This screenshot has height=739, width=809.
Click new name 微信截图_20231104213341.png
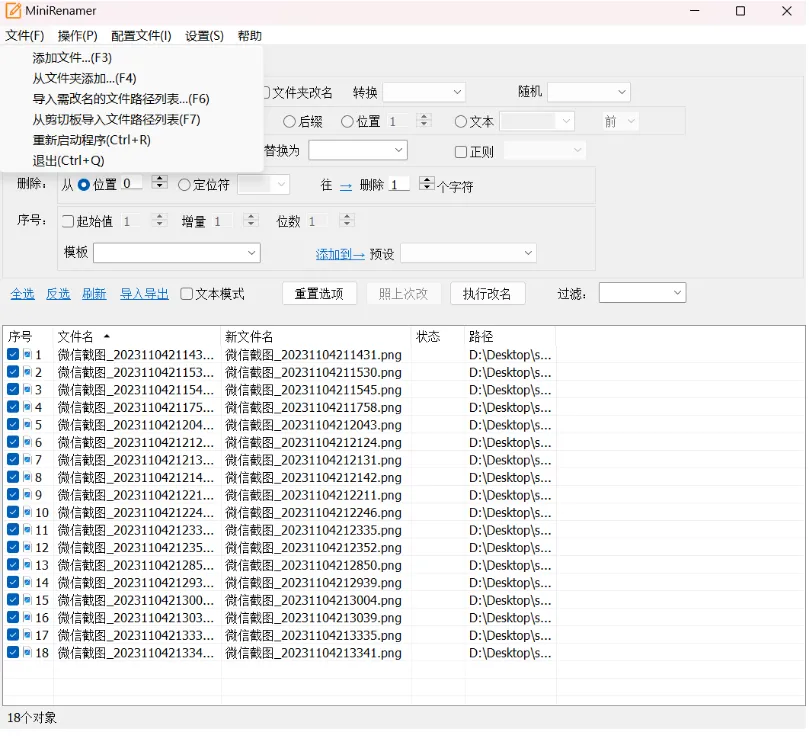click(x=314, y=653)
